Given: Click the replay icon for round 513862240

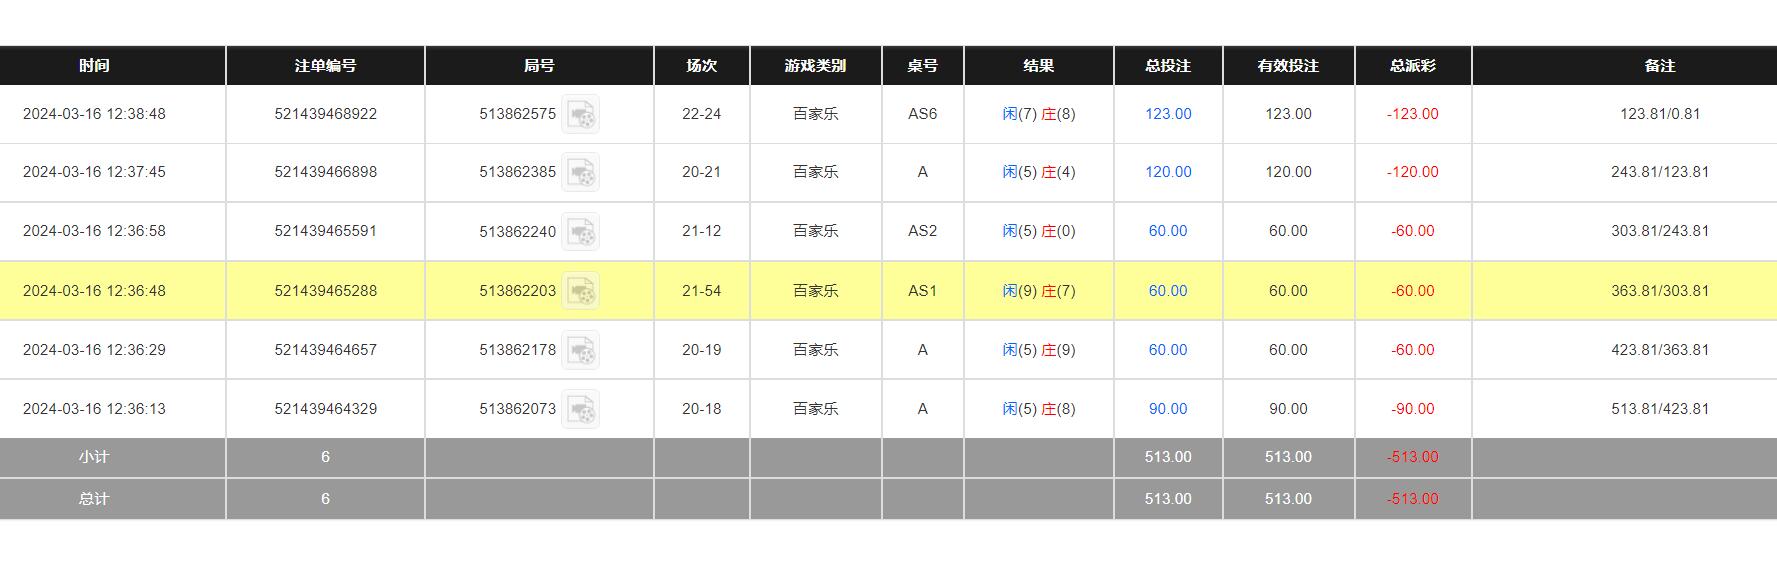Looking at the screenshot, I should pos(580,231).
